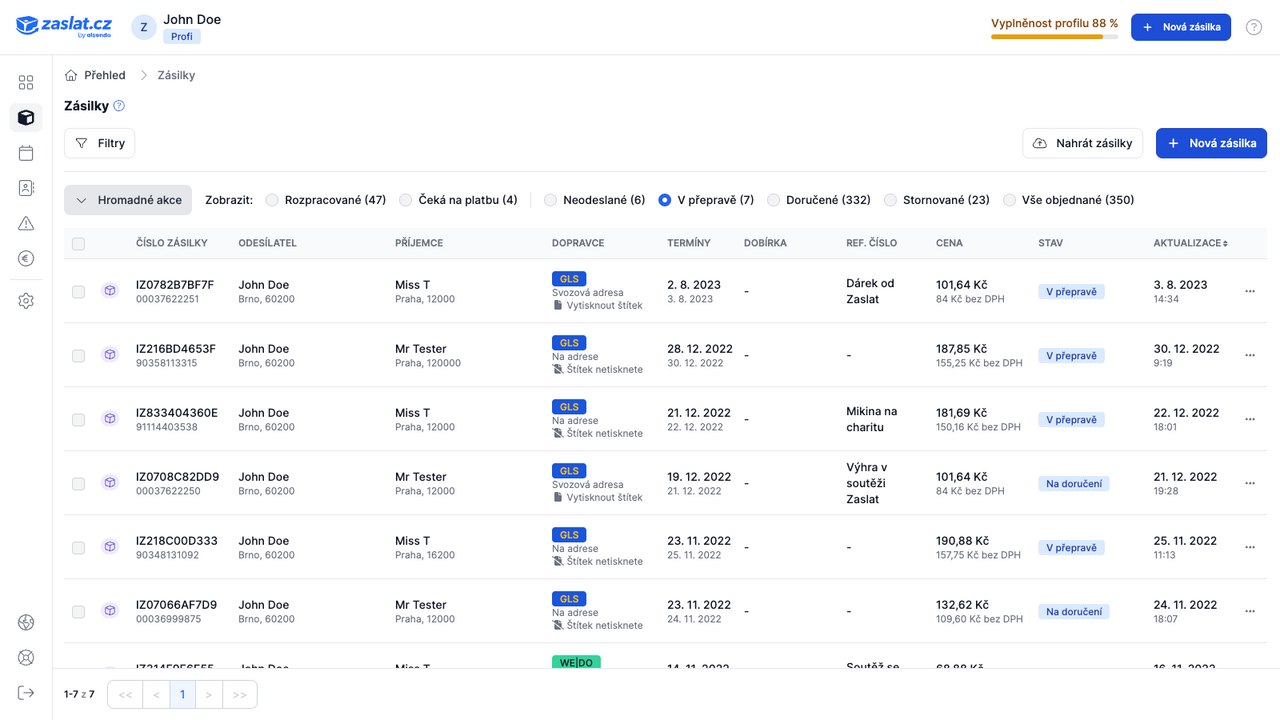Open the shipments box icon in sidebar
1280x720 pixels.
(x=26, y=118)
